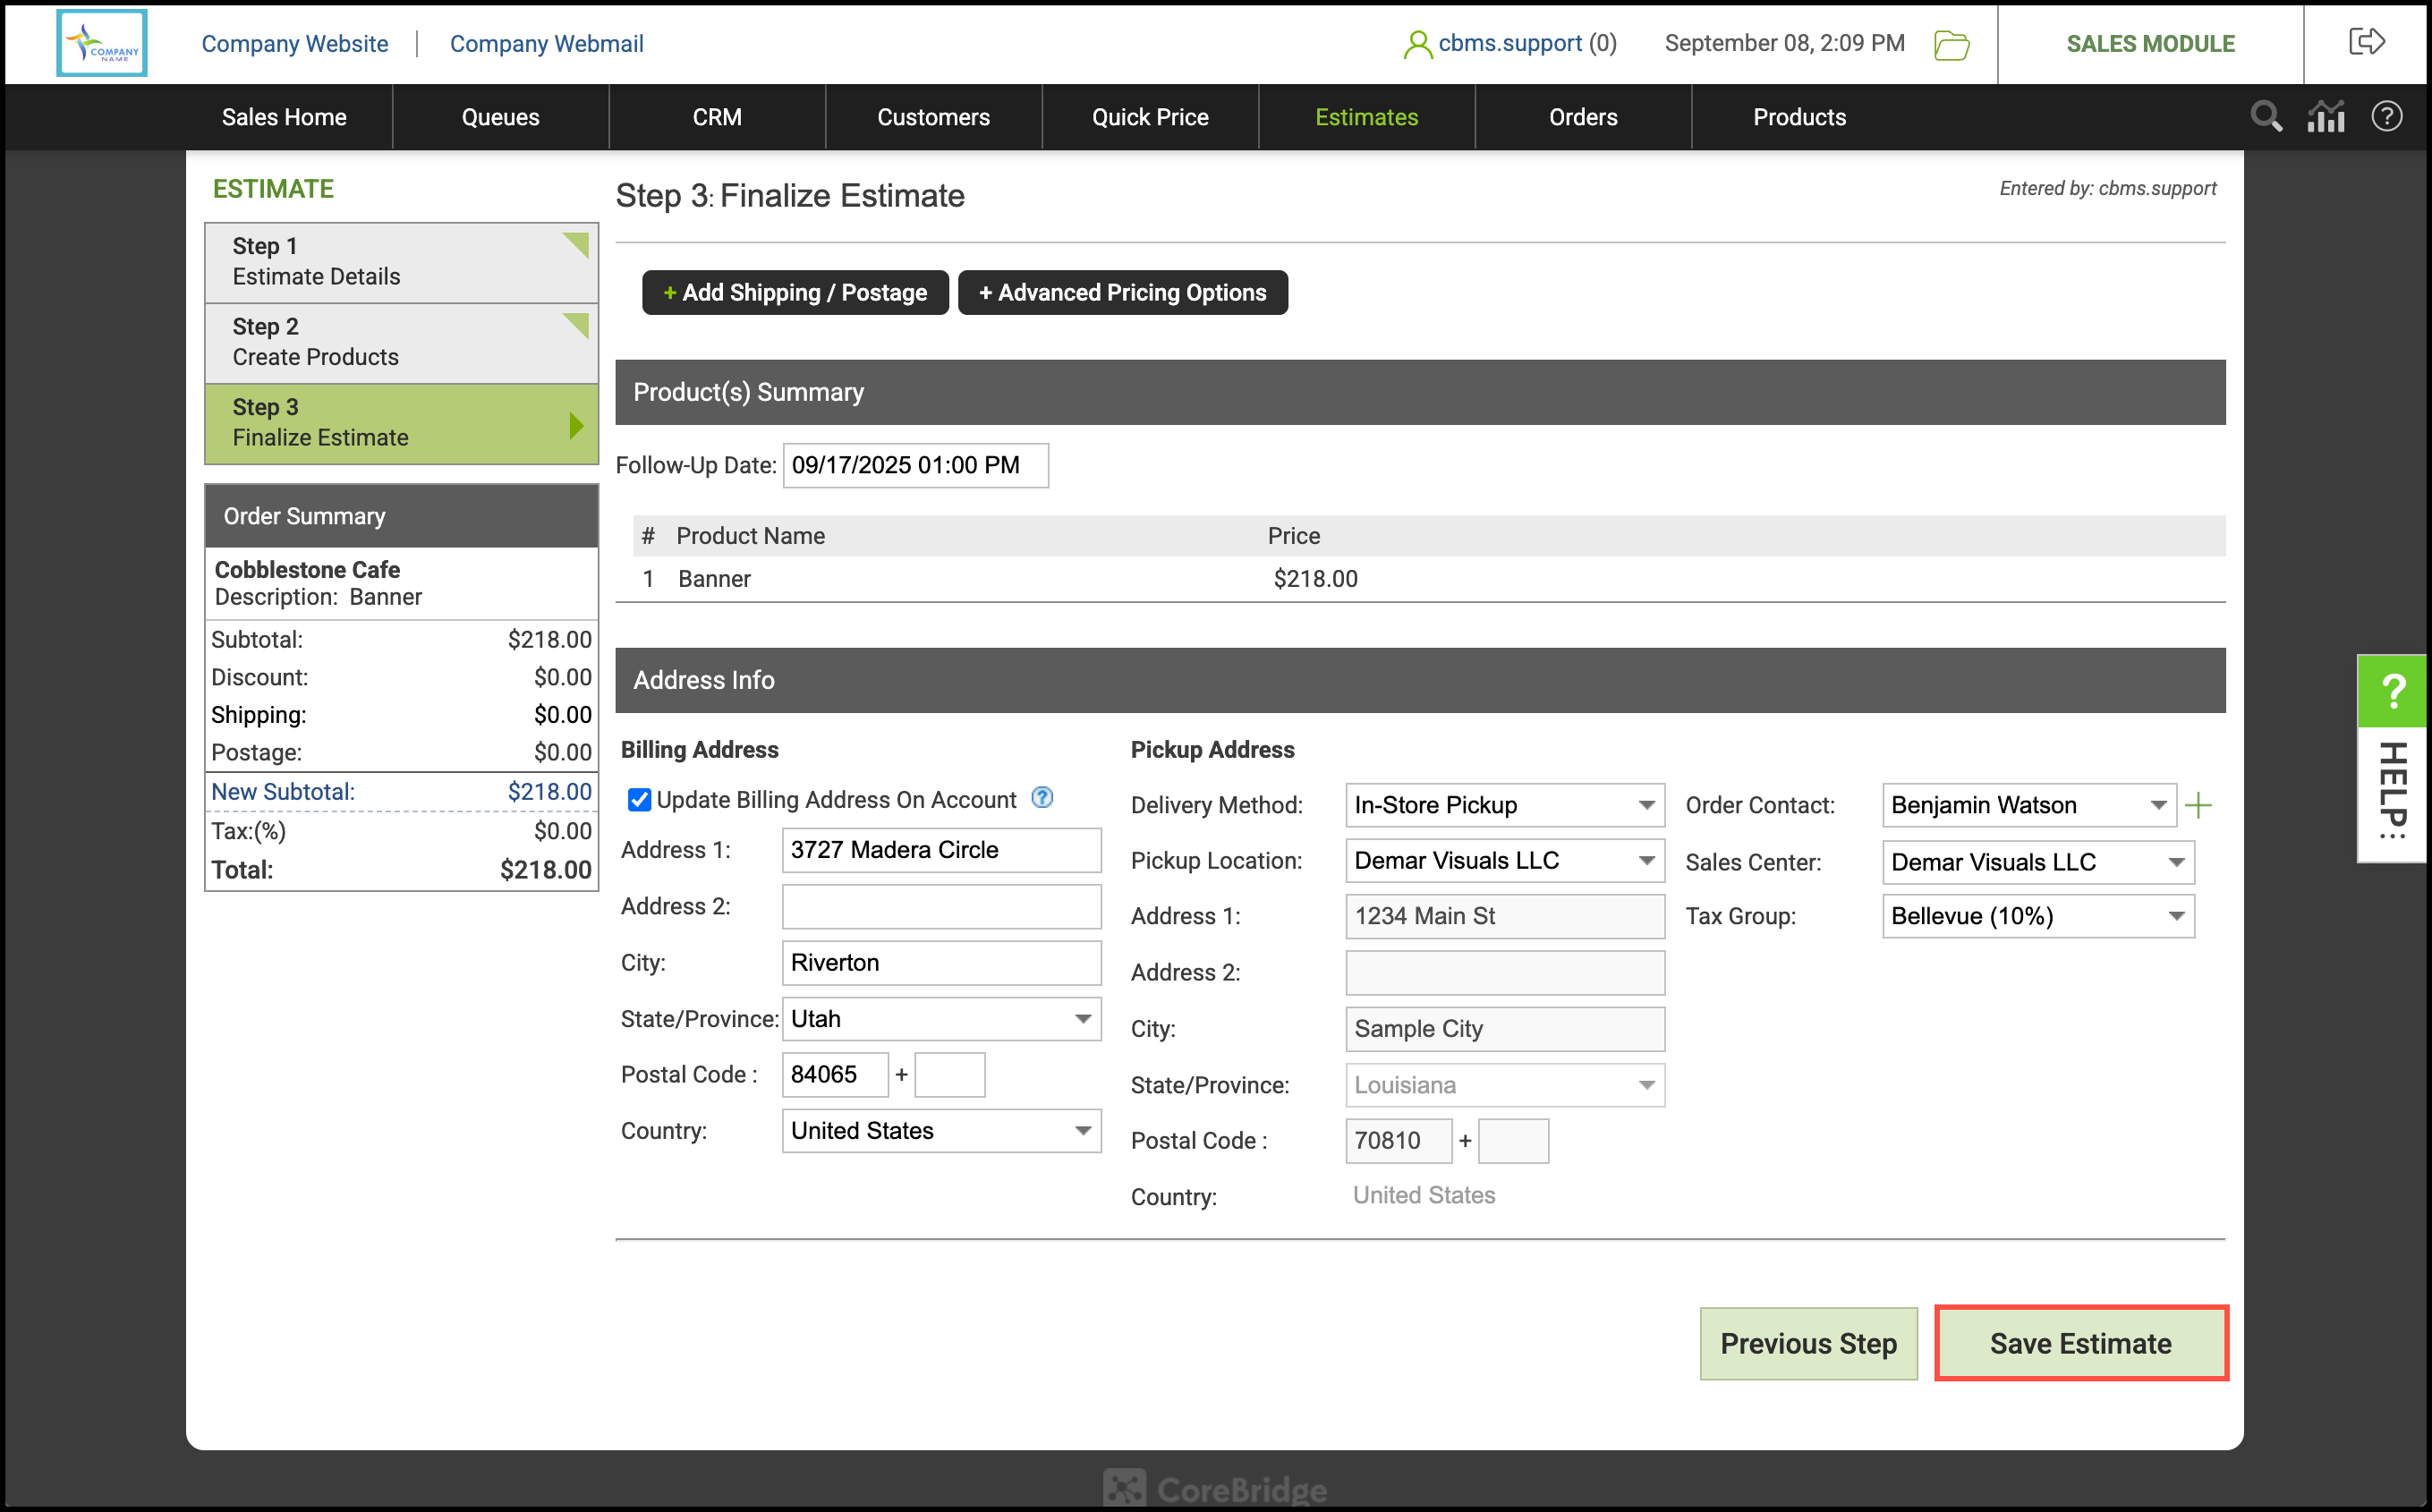
Task: Click the user profile icon beside cbms.support
Action: (x=1417, y=44)
